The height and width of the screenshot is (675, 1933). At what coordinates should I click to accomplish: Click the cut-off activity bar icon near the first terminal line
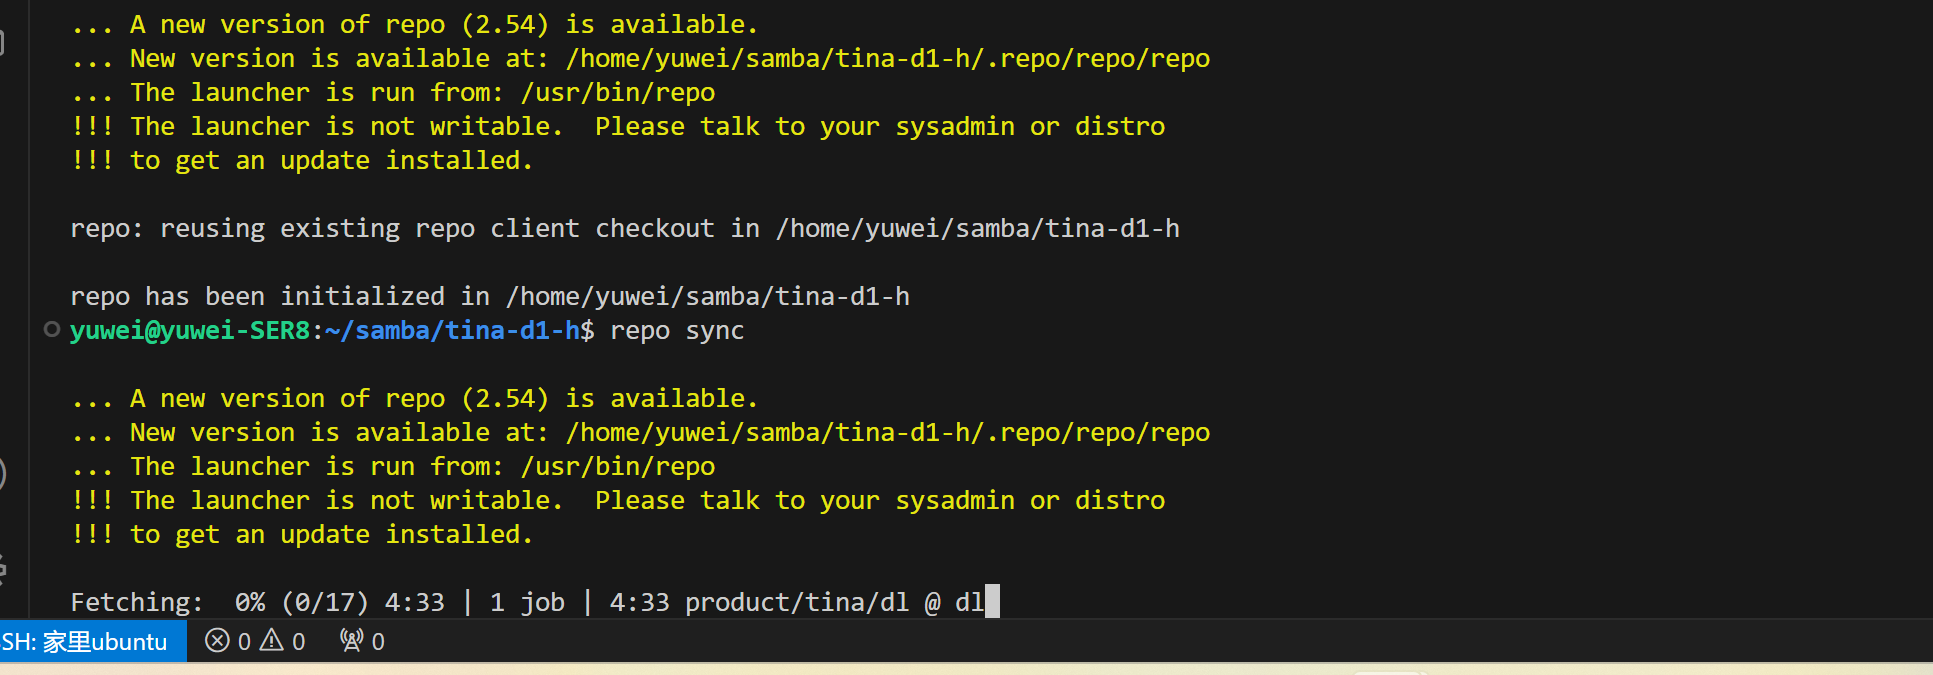3,42
